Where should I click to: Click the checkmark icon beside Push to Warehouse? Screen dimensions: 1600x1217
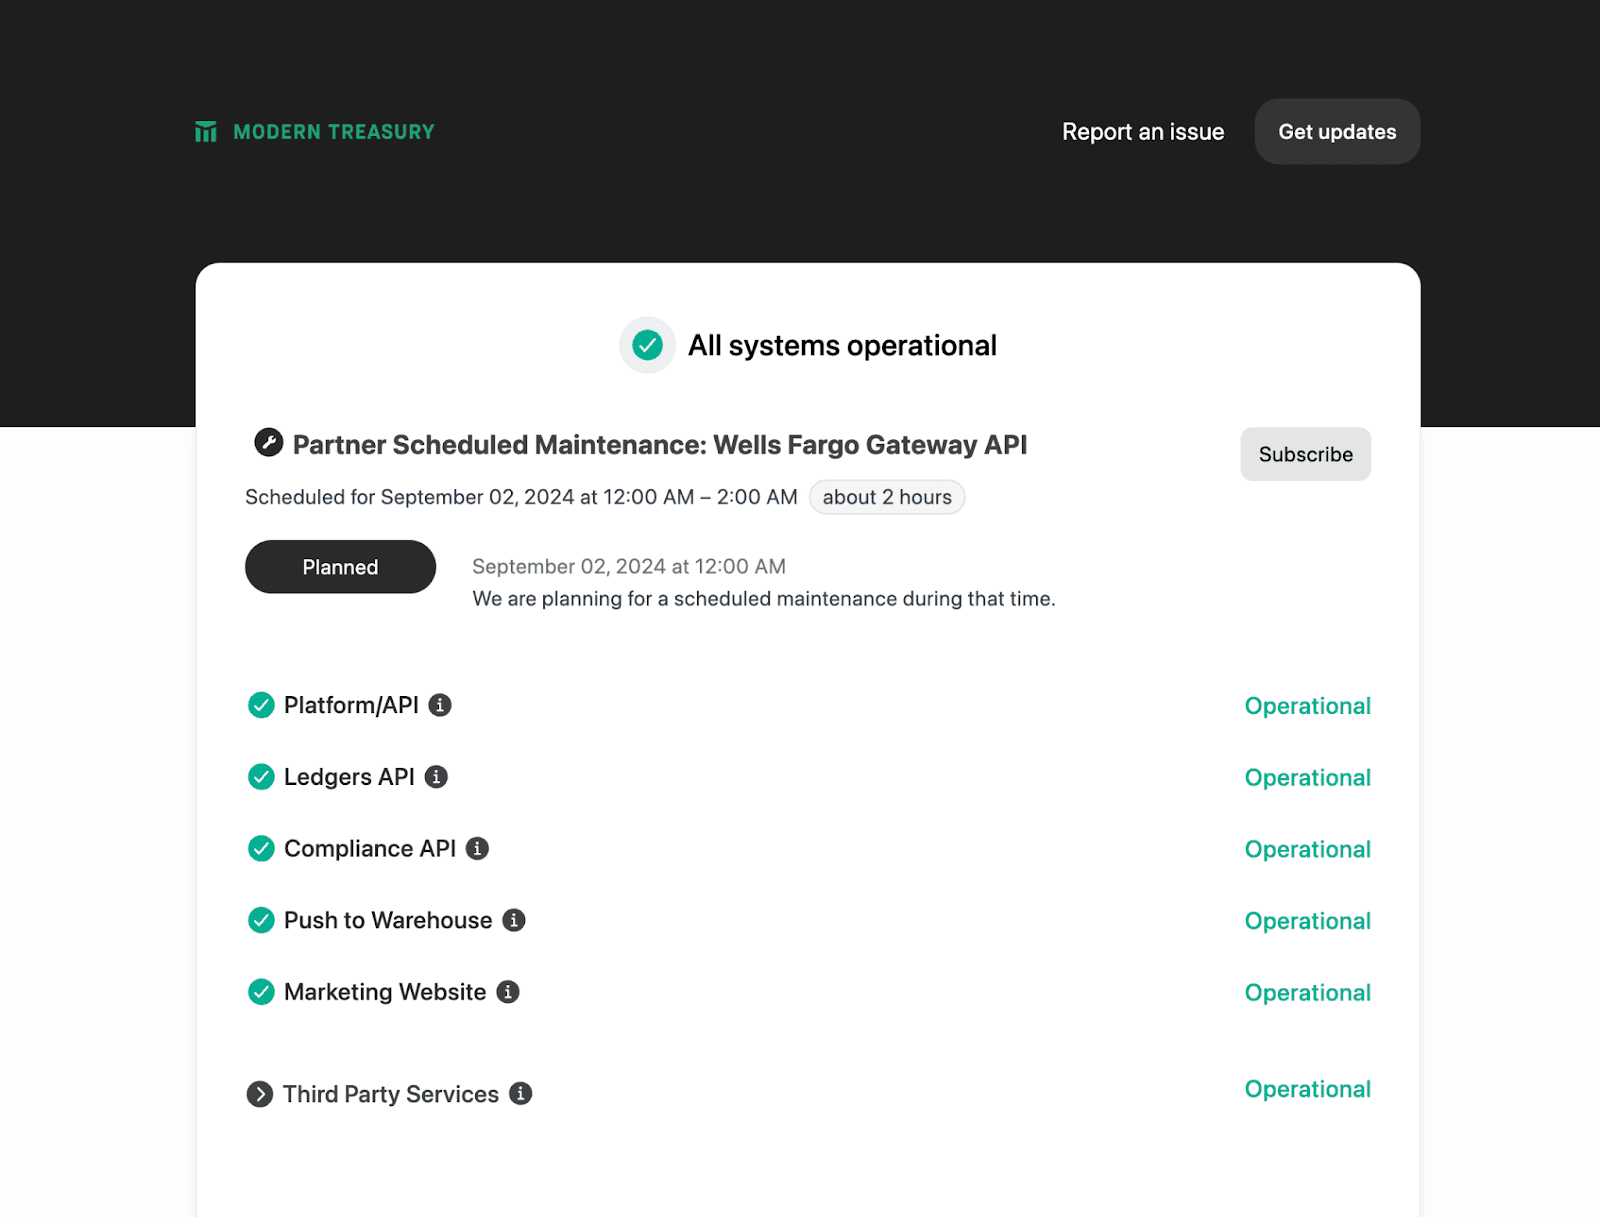tap(260, 920)
